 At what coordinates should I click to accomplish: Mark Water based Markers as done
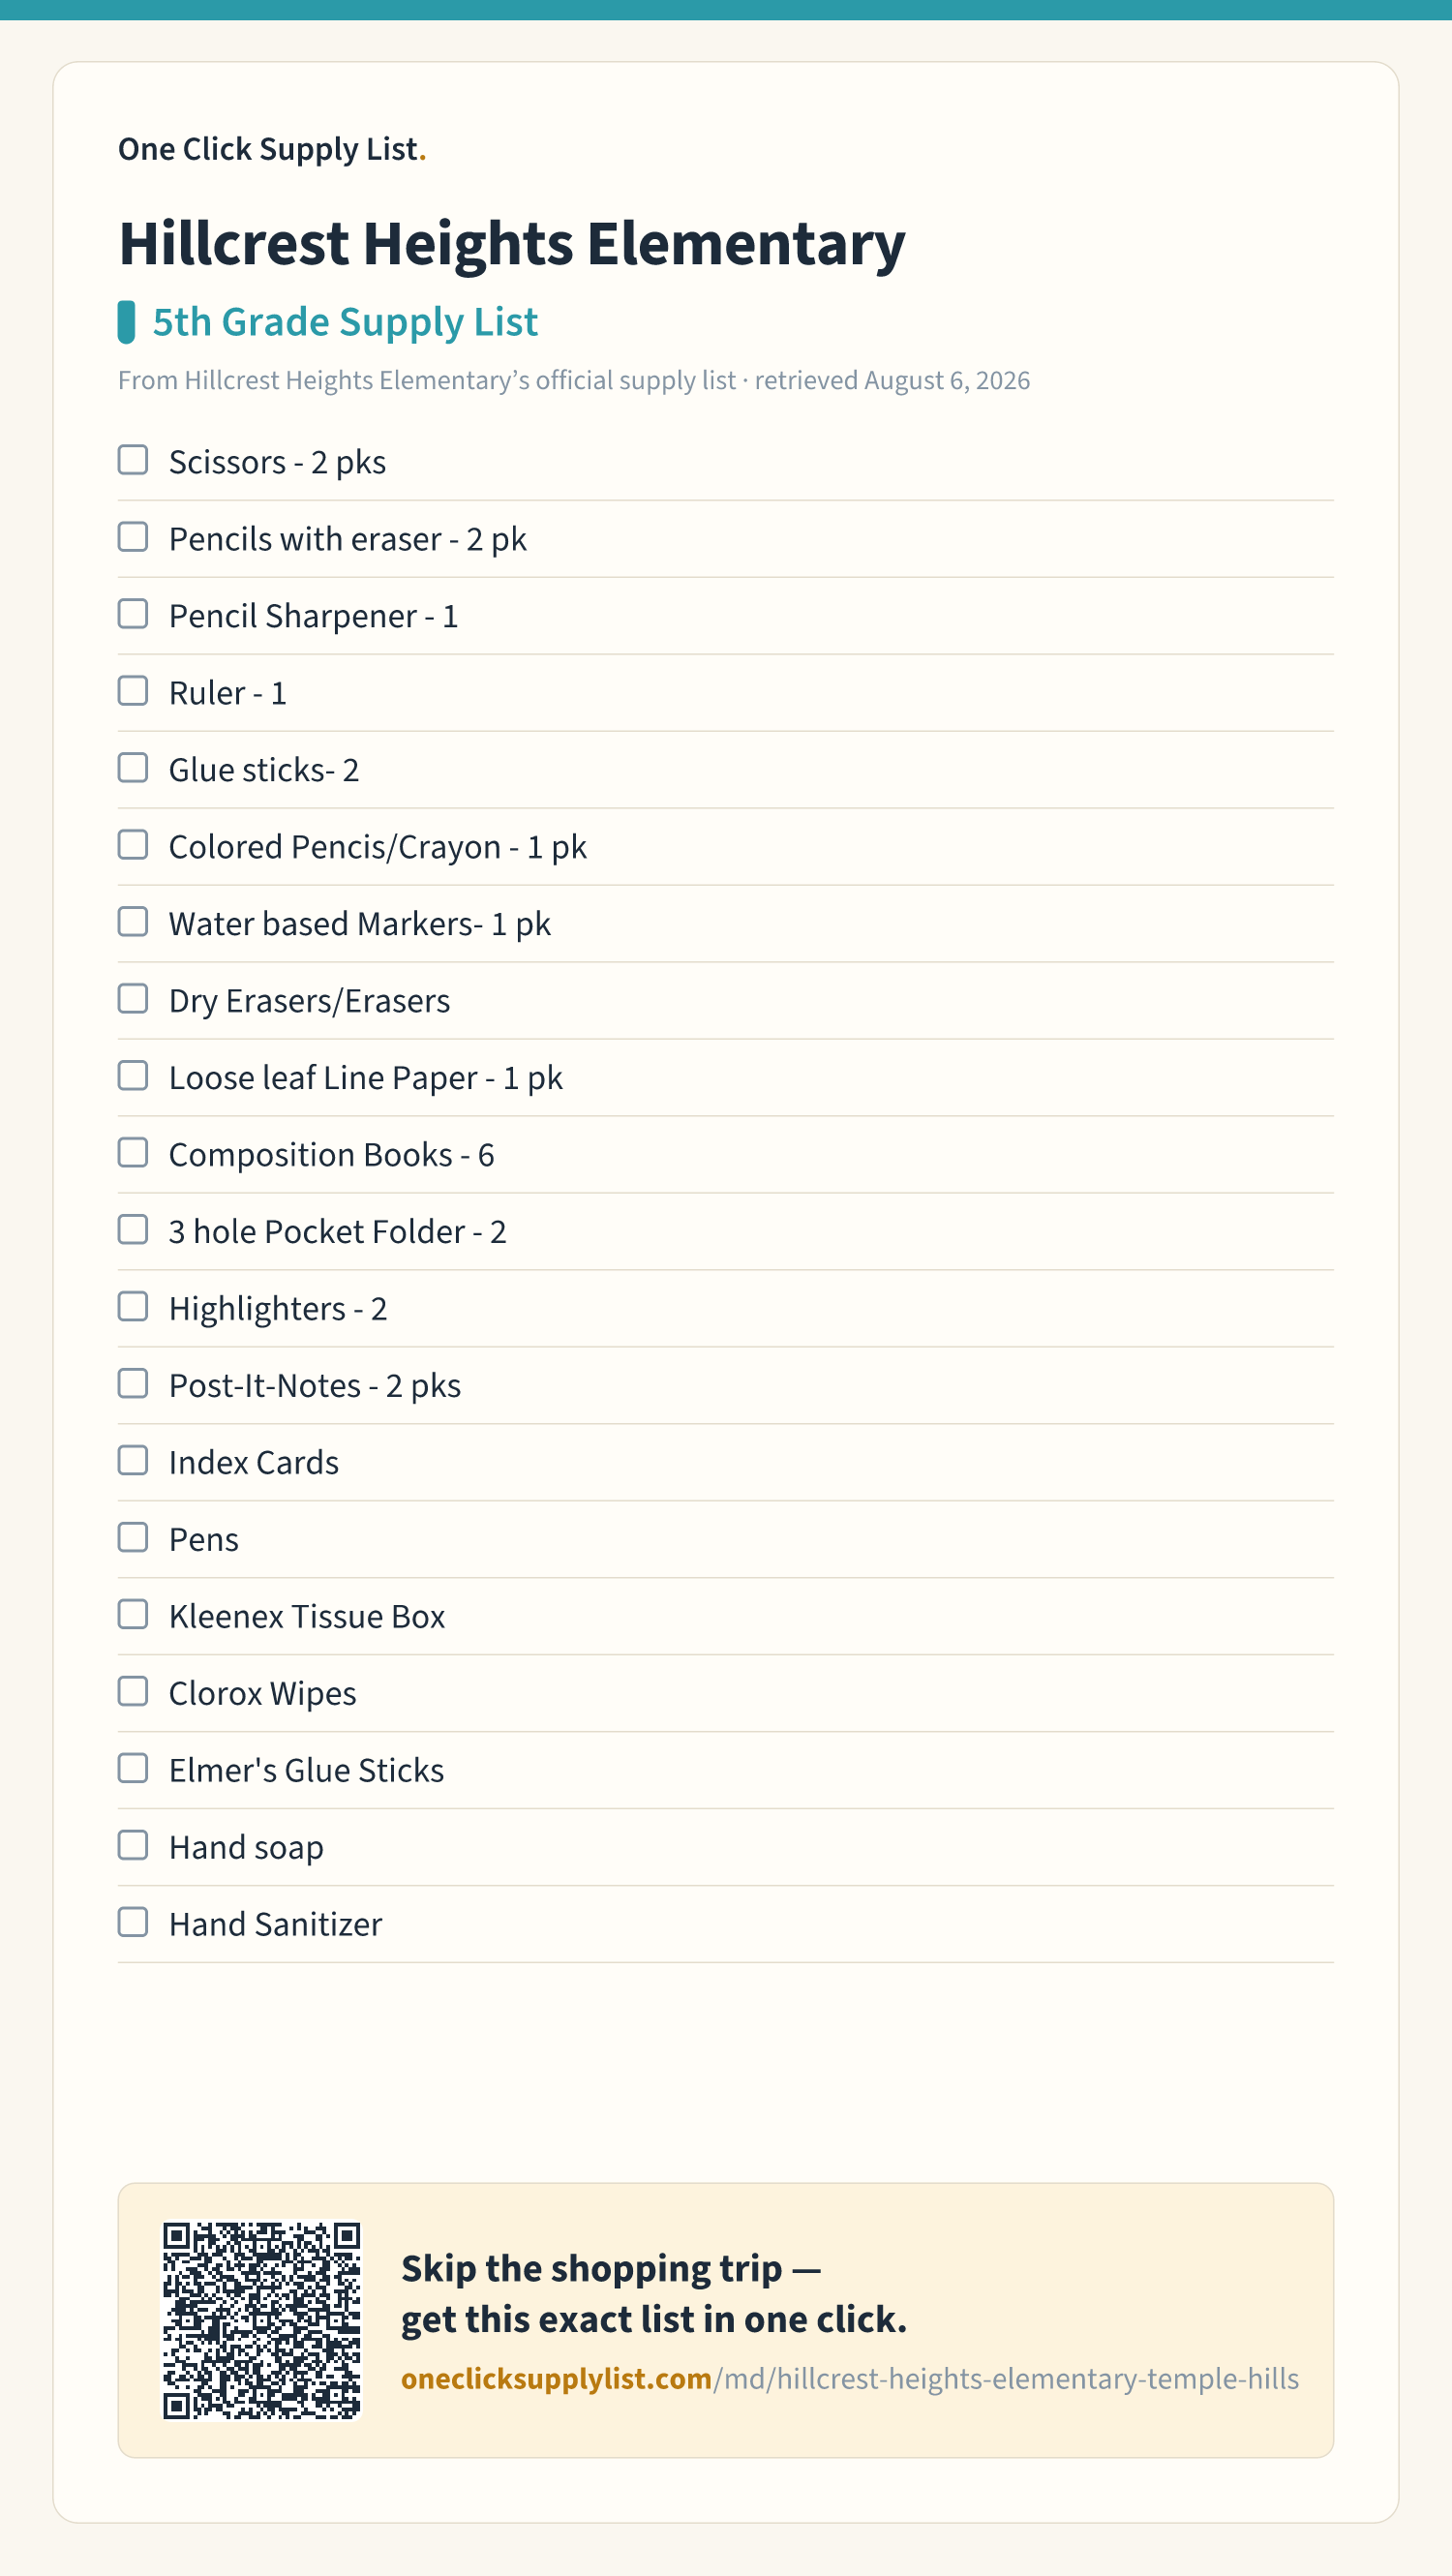pos(133,922)
